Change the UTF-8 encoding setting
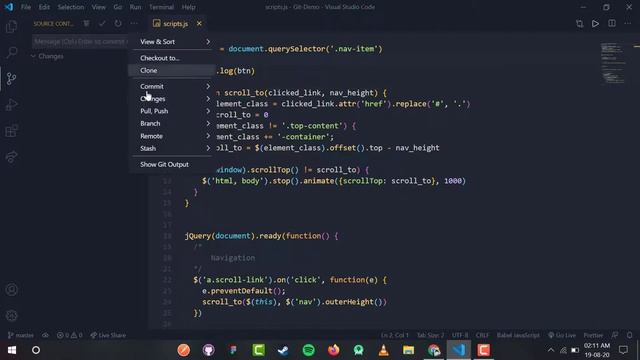 click(460, 335)
